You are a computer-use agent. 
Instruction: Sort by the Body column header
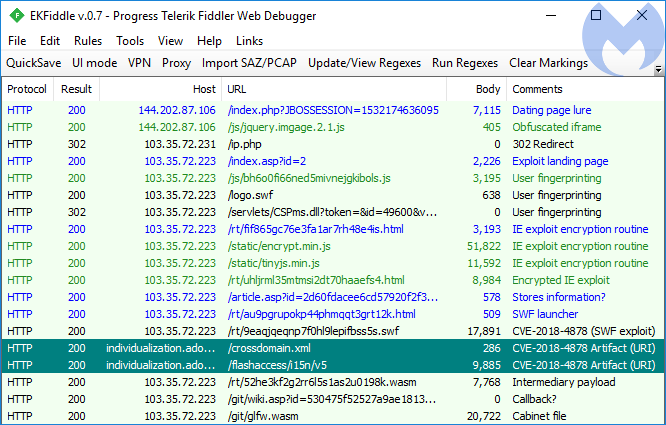tap(476, 89)
